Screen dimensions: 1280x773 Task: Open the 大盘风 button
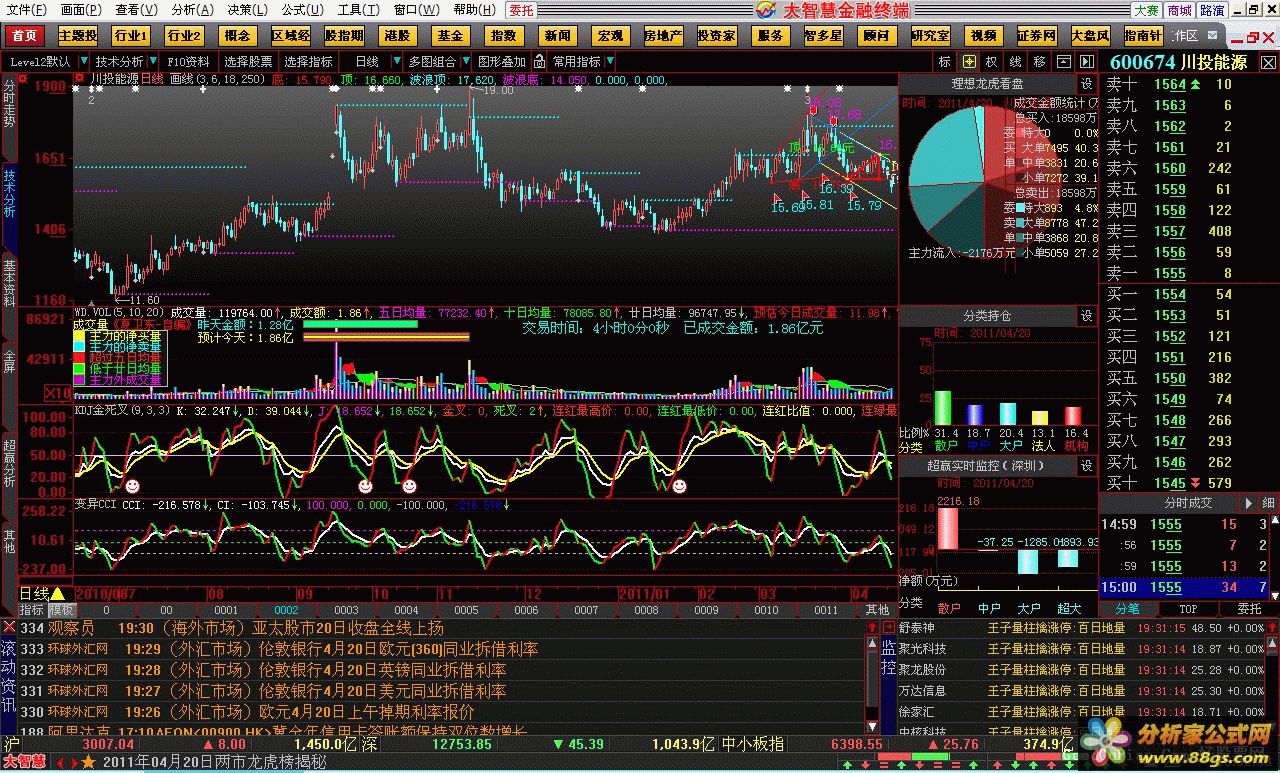(1090, 35)
